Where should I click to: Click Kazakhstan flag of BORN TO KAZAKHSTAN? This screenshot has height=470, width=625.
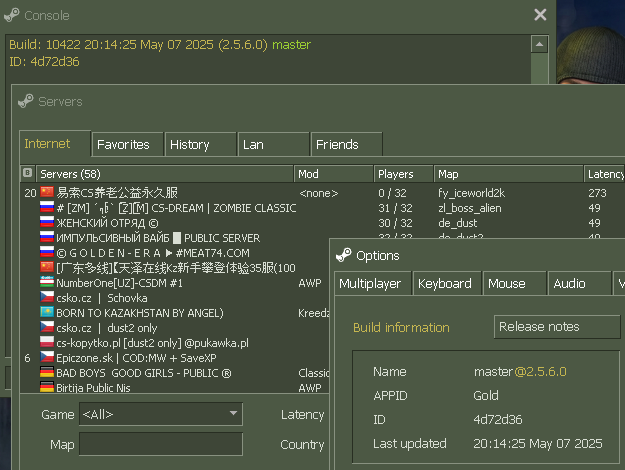[x=47, y=312]
